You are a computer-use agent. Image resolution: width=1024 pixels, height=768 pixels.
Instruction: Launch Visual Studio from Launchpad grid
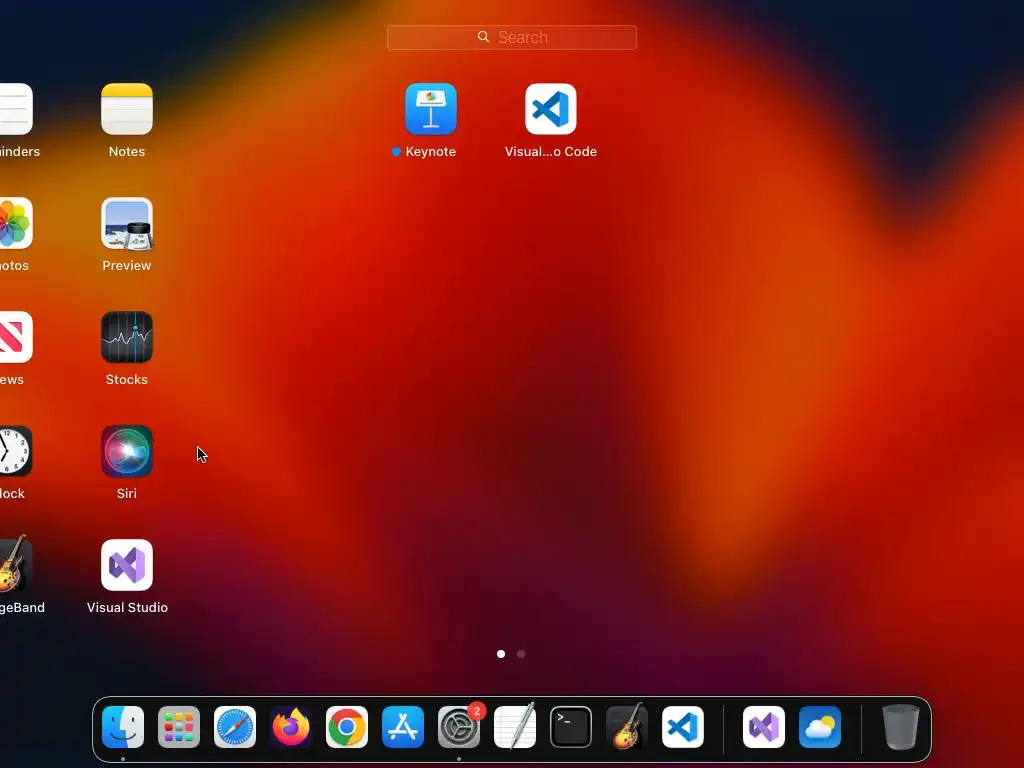tap(127, 565)
